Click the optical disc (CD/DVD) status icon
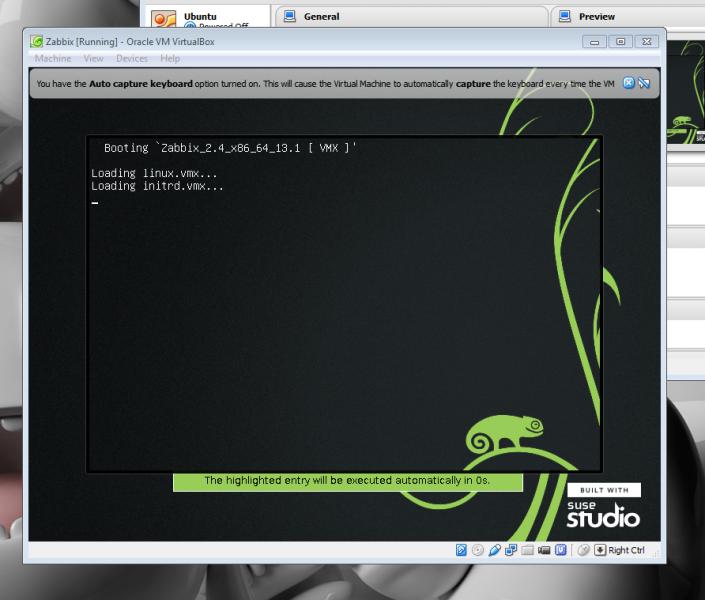The width and height of the screenshot is (705, 600). click(x=477, y=550)
